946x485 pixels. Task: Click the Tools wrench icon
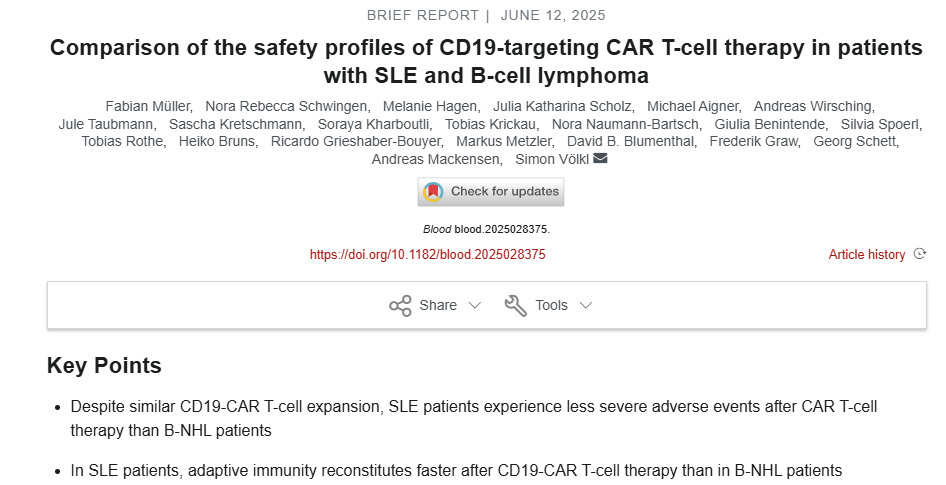coord(516,305)
